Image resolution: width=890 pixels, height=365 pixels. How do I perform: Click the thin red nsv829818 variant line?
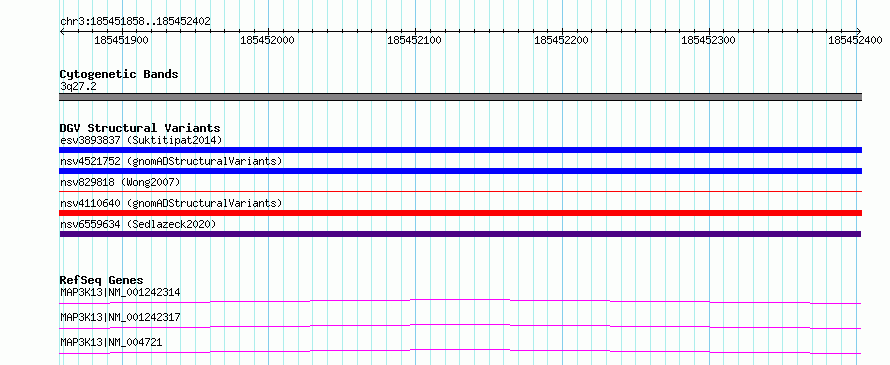(460, 192)
